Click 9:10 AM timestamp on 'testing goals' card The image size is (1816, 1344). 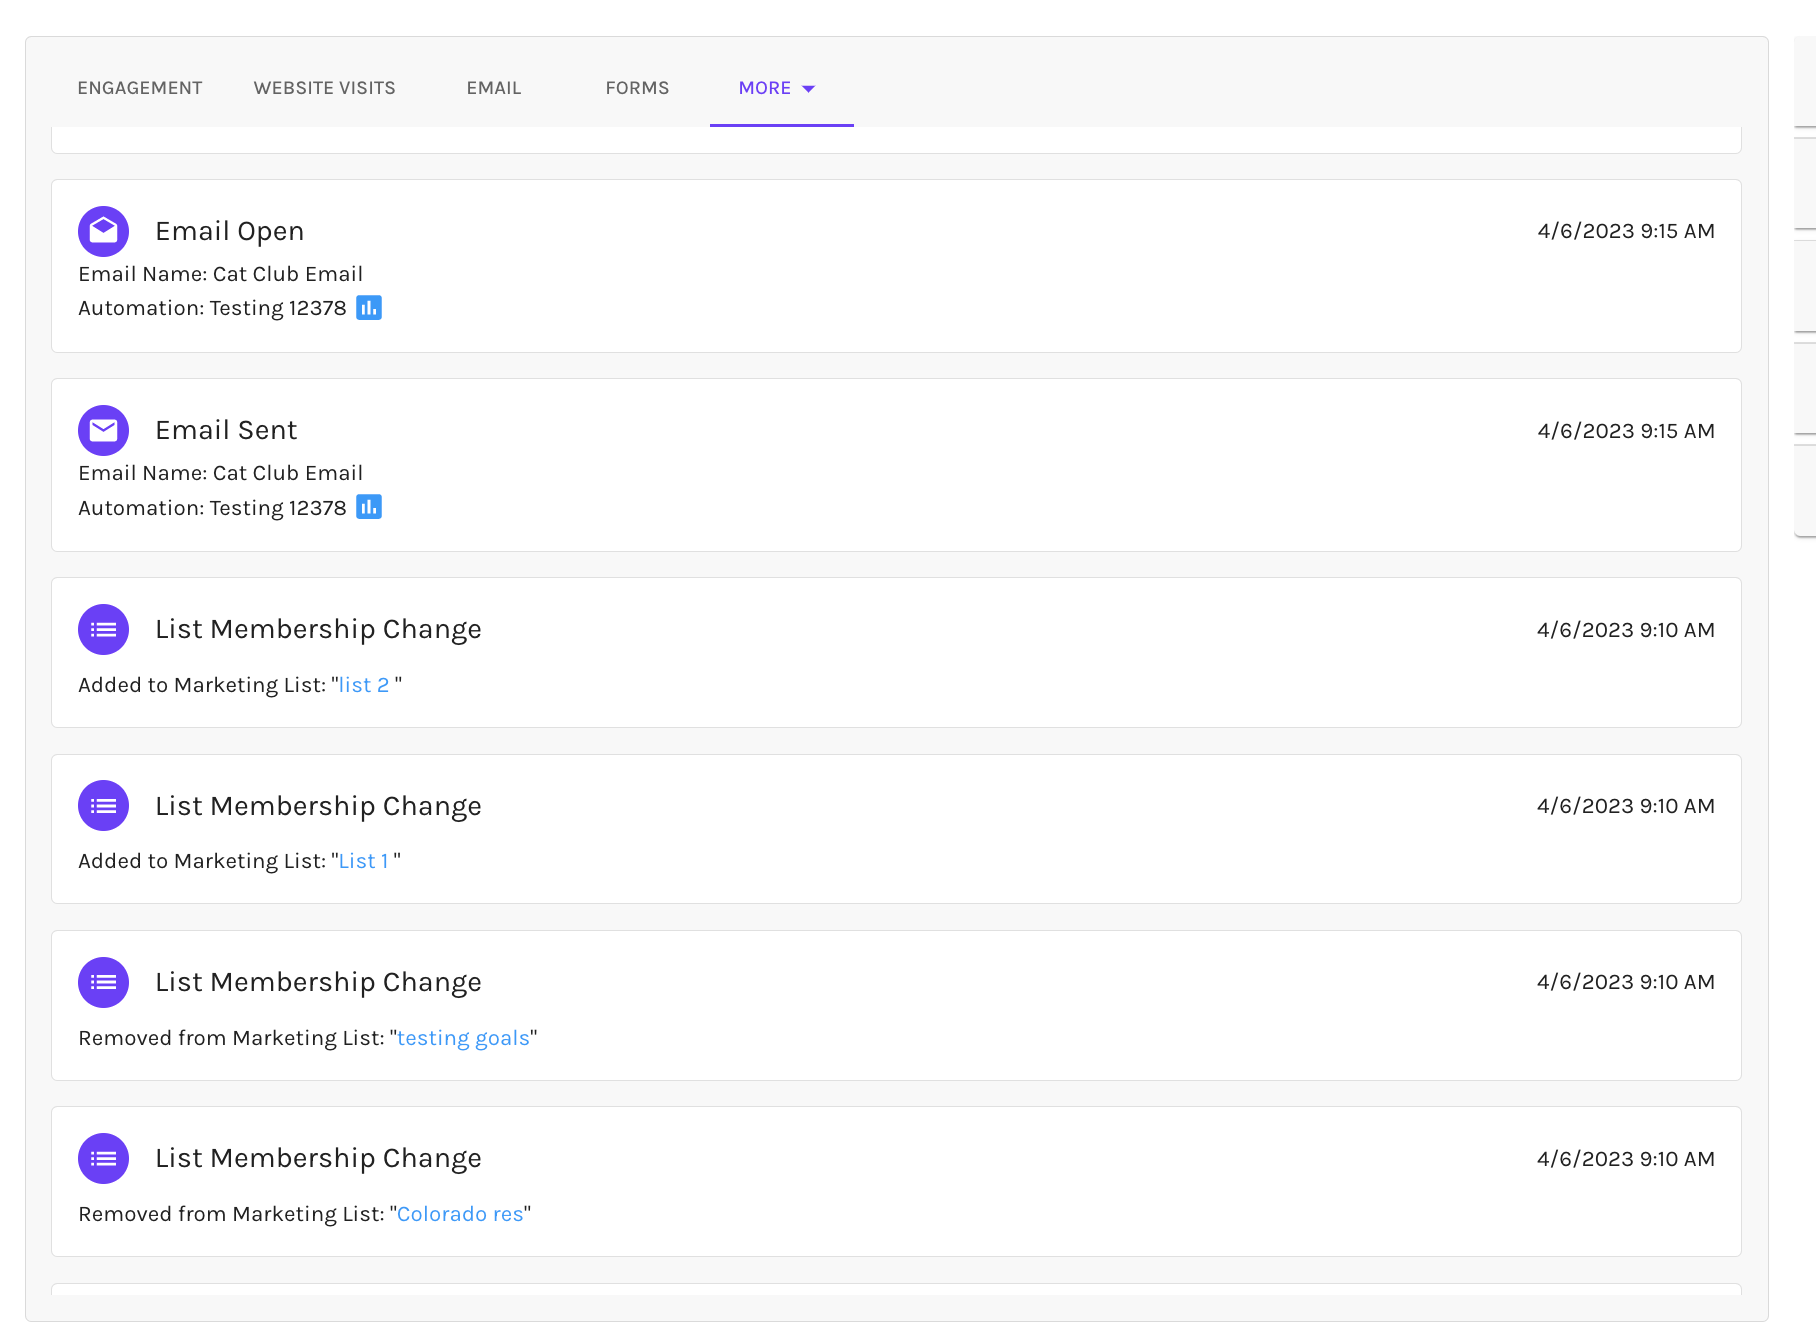point(1626,982)
